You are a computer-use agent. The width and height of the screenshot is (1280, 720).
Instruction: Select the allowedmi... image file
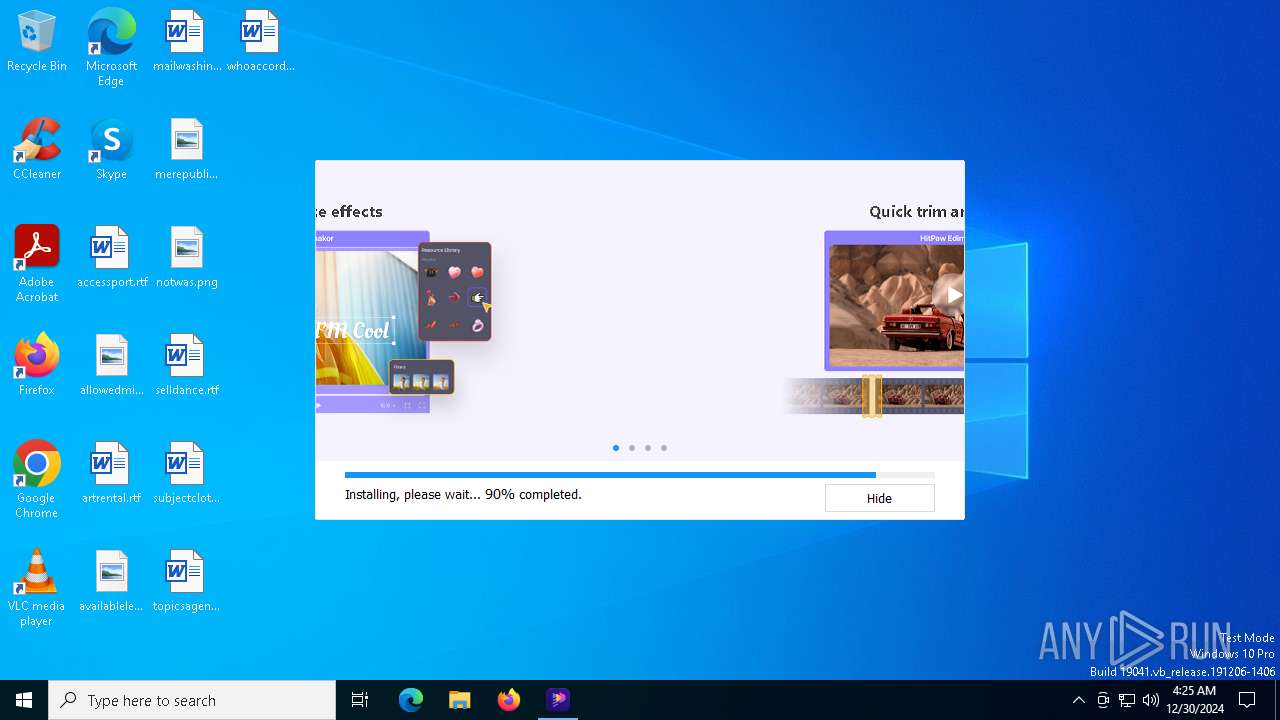(111, 365)
